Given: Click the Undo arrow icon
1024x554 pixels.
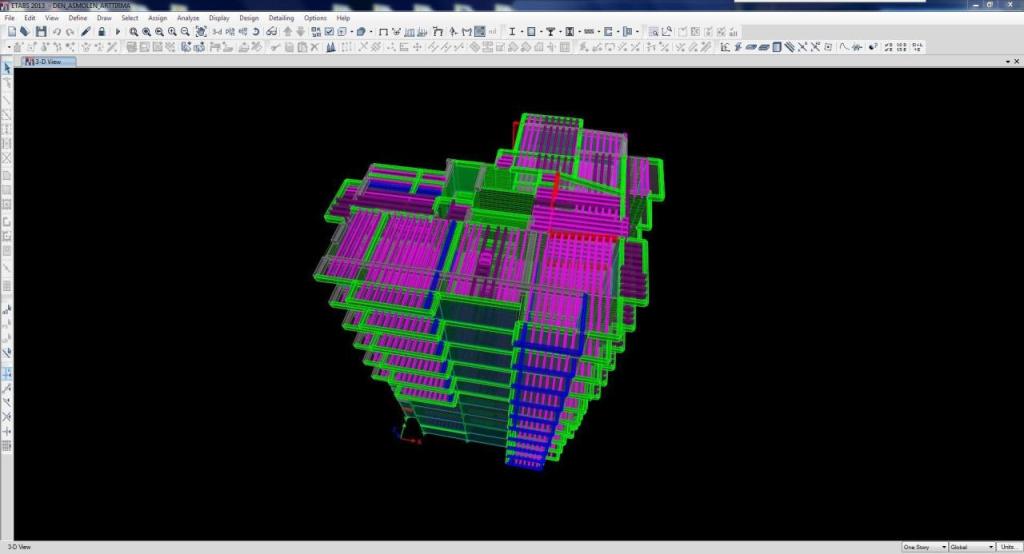Looking at the screenshot, I should pyautogui.click(x=56, y=32).
